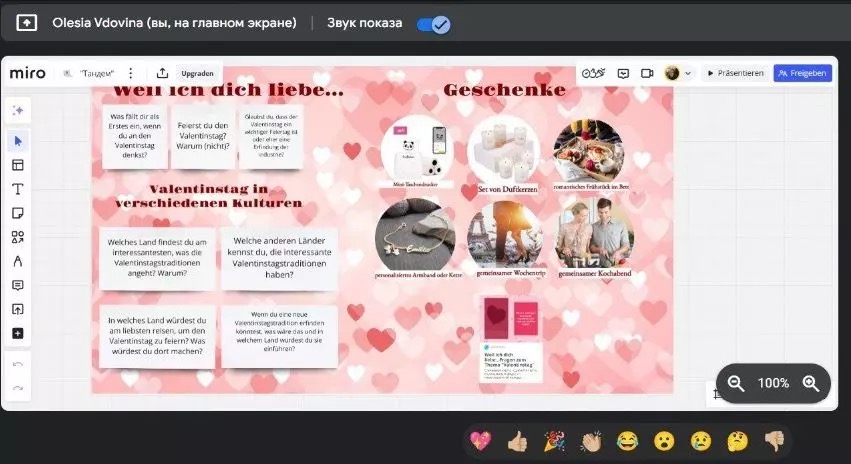
Task: Send the clapping hands reaction
Action: coord(590,441)
